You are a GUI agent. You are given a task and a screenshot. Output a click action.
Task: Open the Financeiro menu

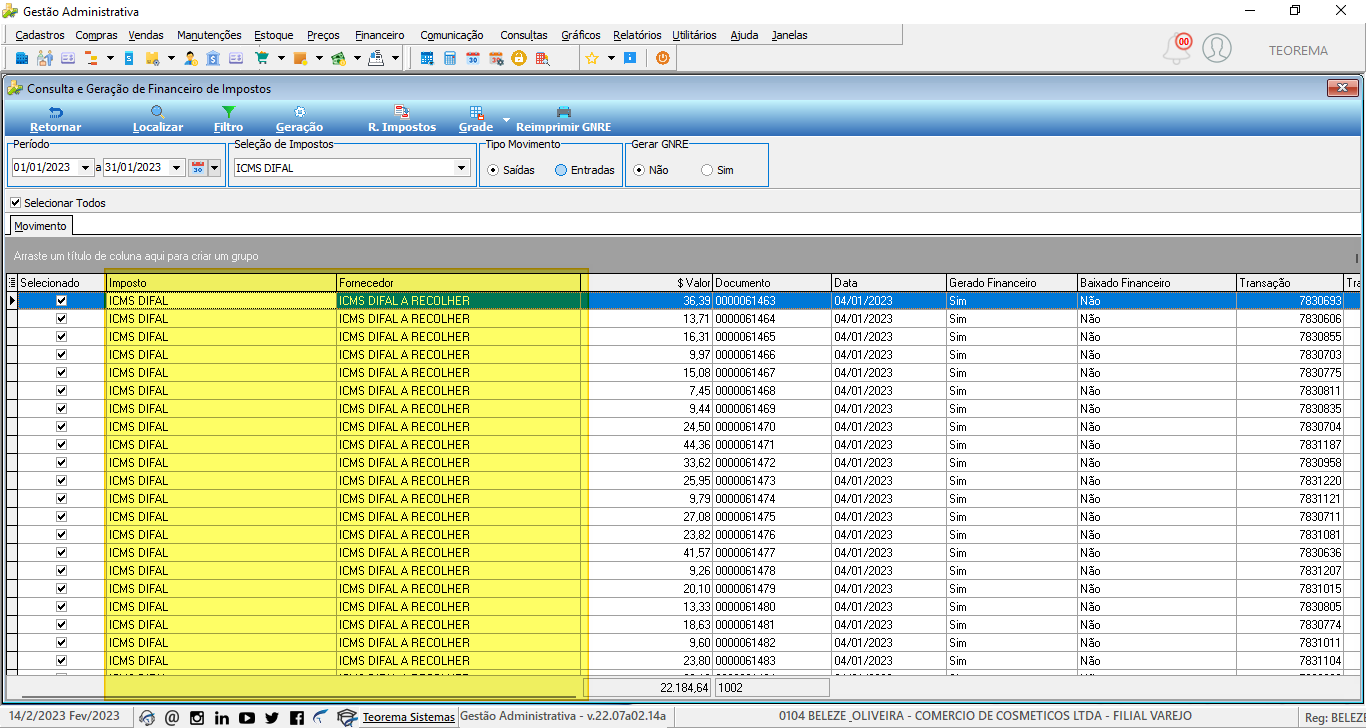(x=379, y=35)
